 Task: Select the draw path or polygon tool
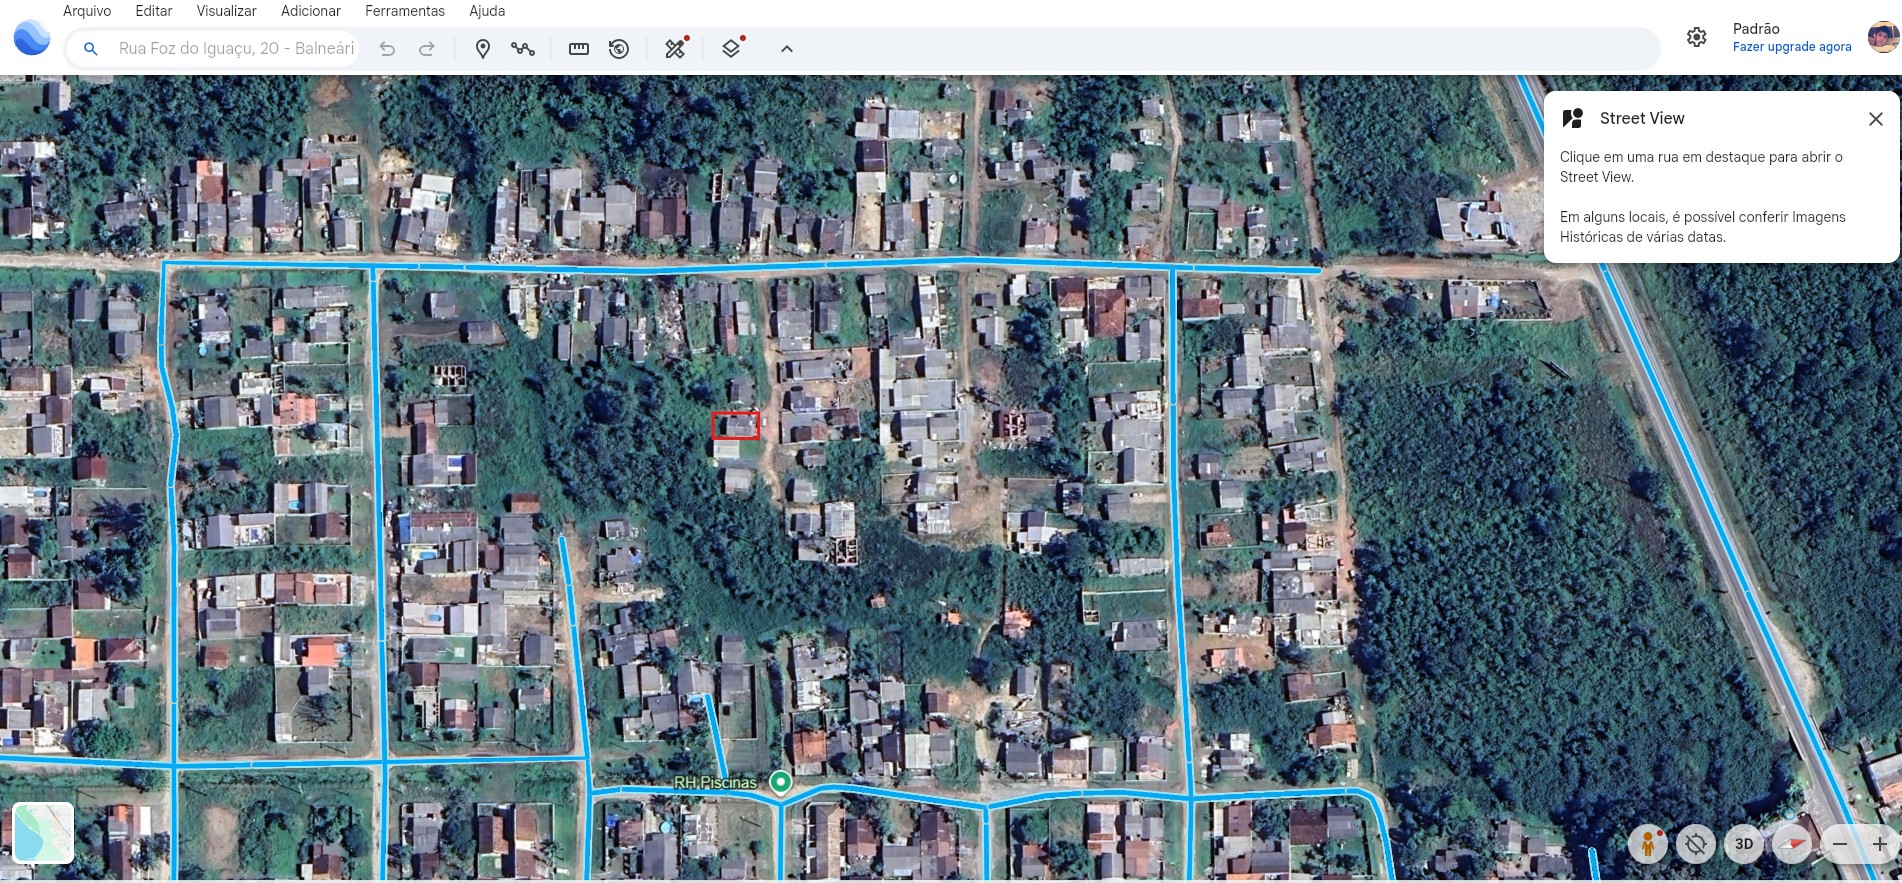(523, 48)
